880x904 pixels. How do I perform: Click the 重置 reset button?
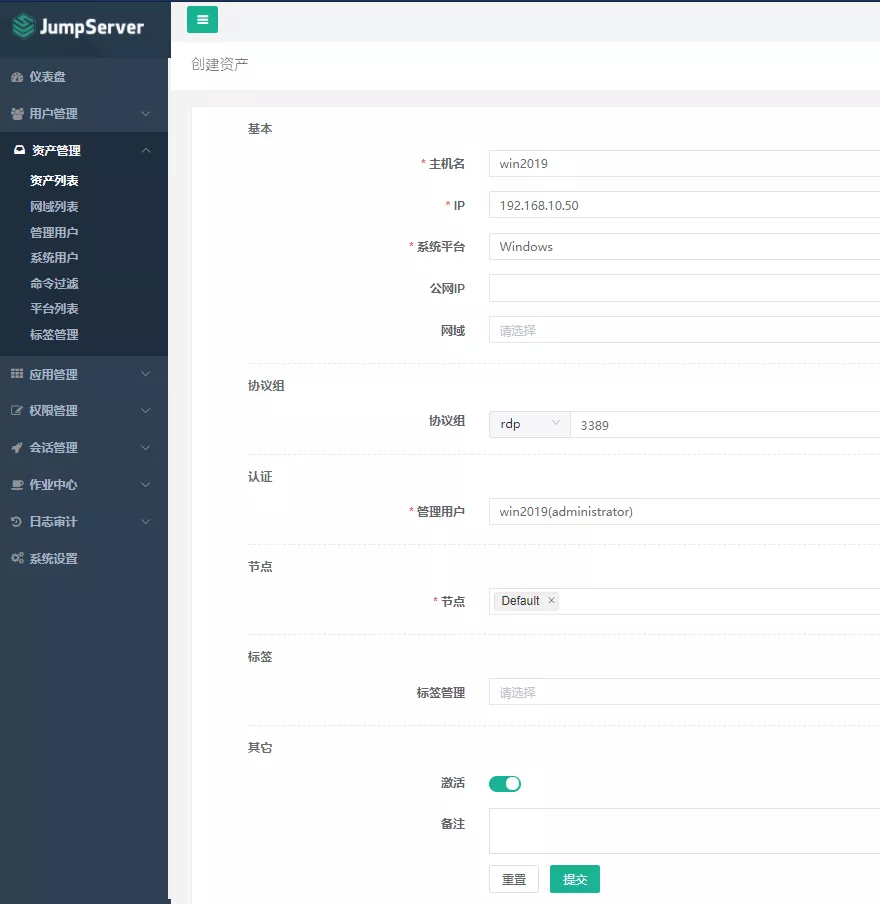tap(514, 879)
